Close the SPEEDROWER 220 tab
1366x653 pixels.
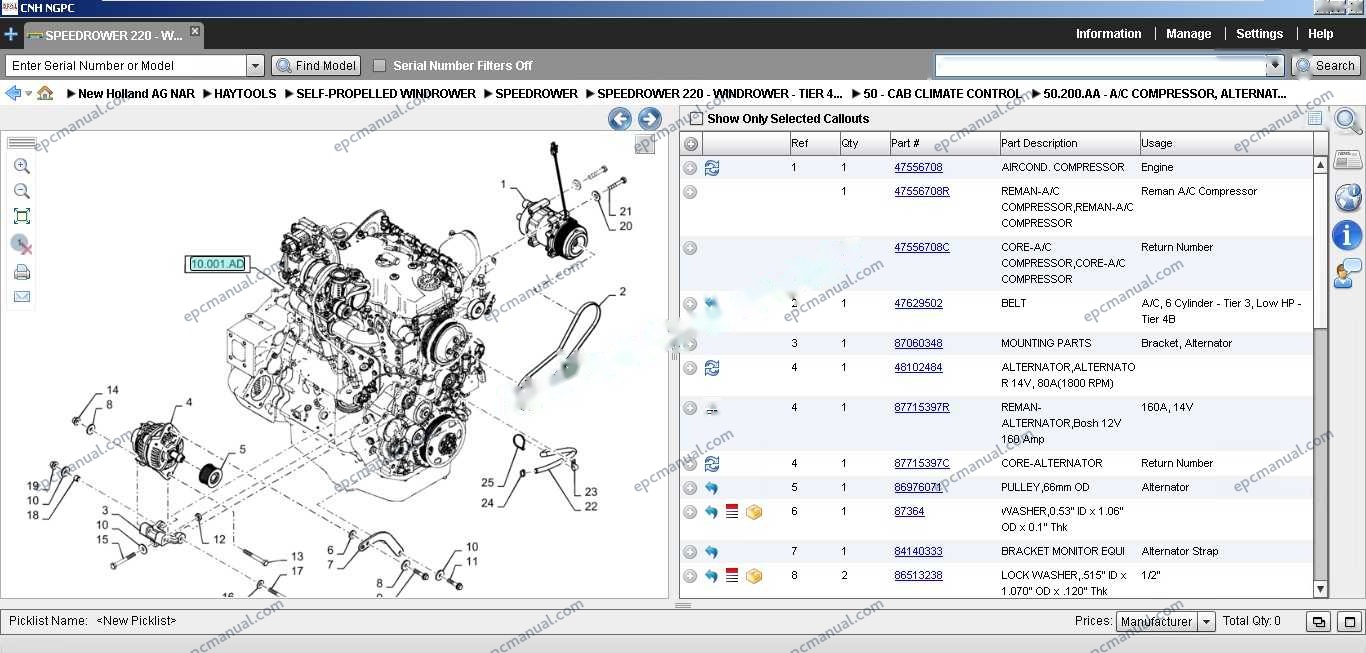[x=195, y=32]
